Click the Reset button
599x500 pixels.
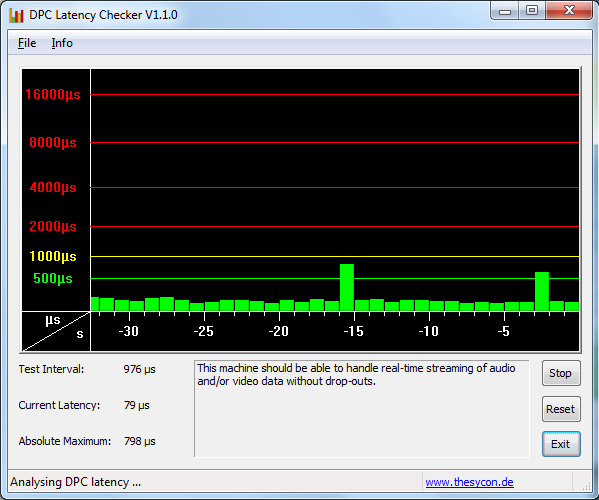point(561,409)
